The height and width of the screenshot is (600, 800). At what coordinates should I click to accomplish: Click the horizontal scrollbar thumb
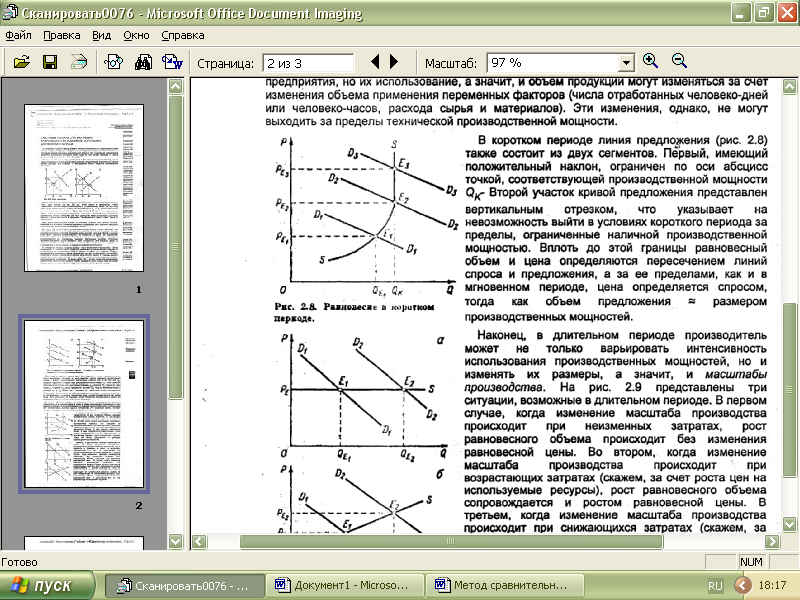(451, 541)
